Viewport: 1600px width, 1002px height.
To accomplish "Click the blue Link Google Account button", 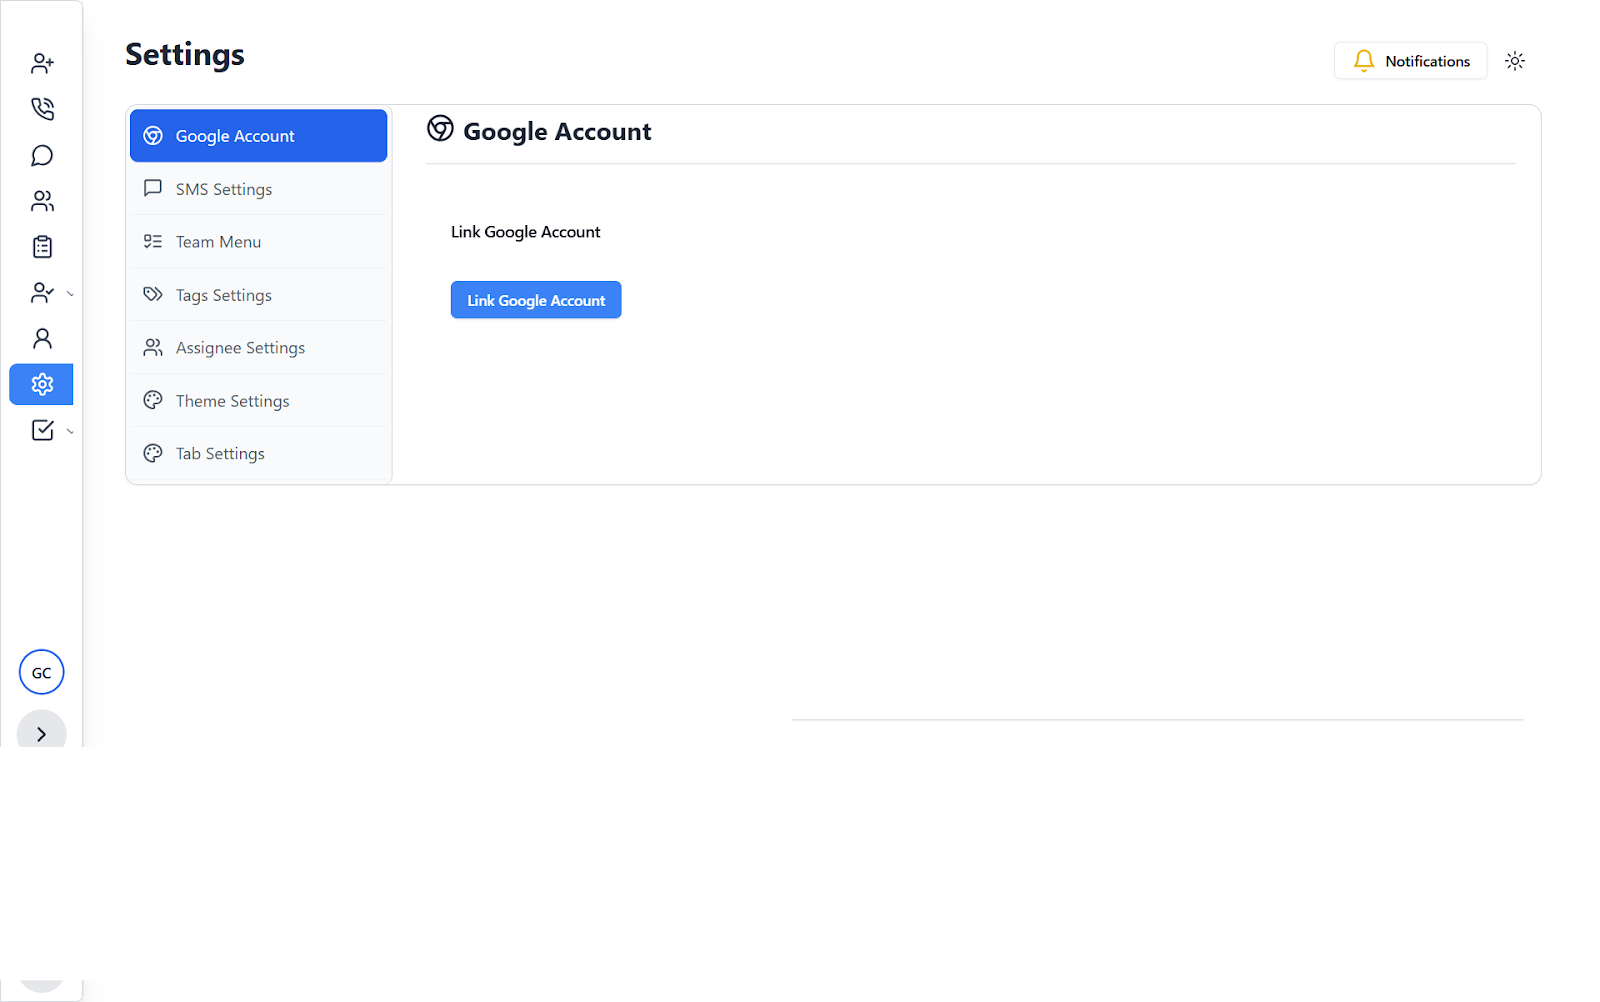I will (536, 300).
